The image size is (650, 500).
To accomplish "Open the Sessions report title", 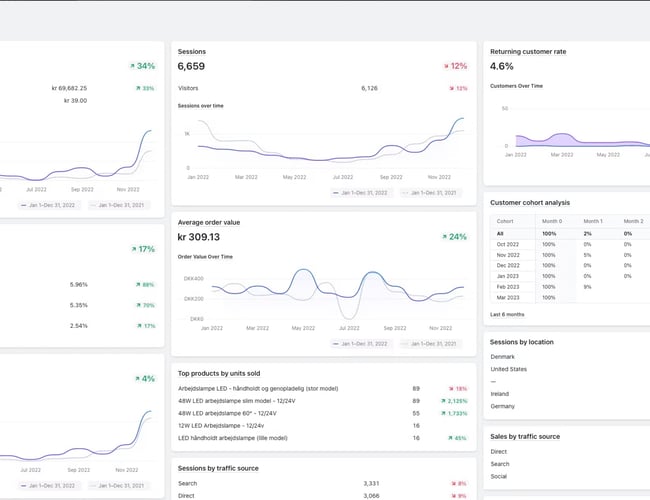I will [x=192, y=52].
